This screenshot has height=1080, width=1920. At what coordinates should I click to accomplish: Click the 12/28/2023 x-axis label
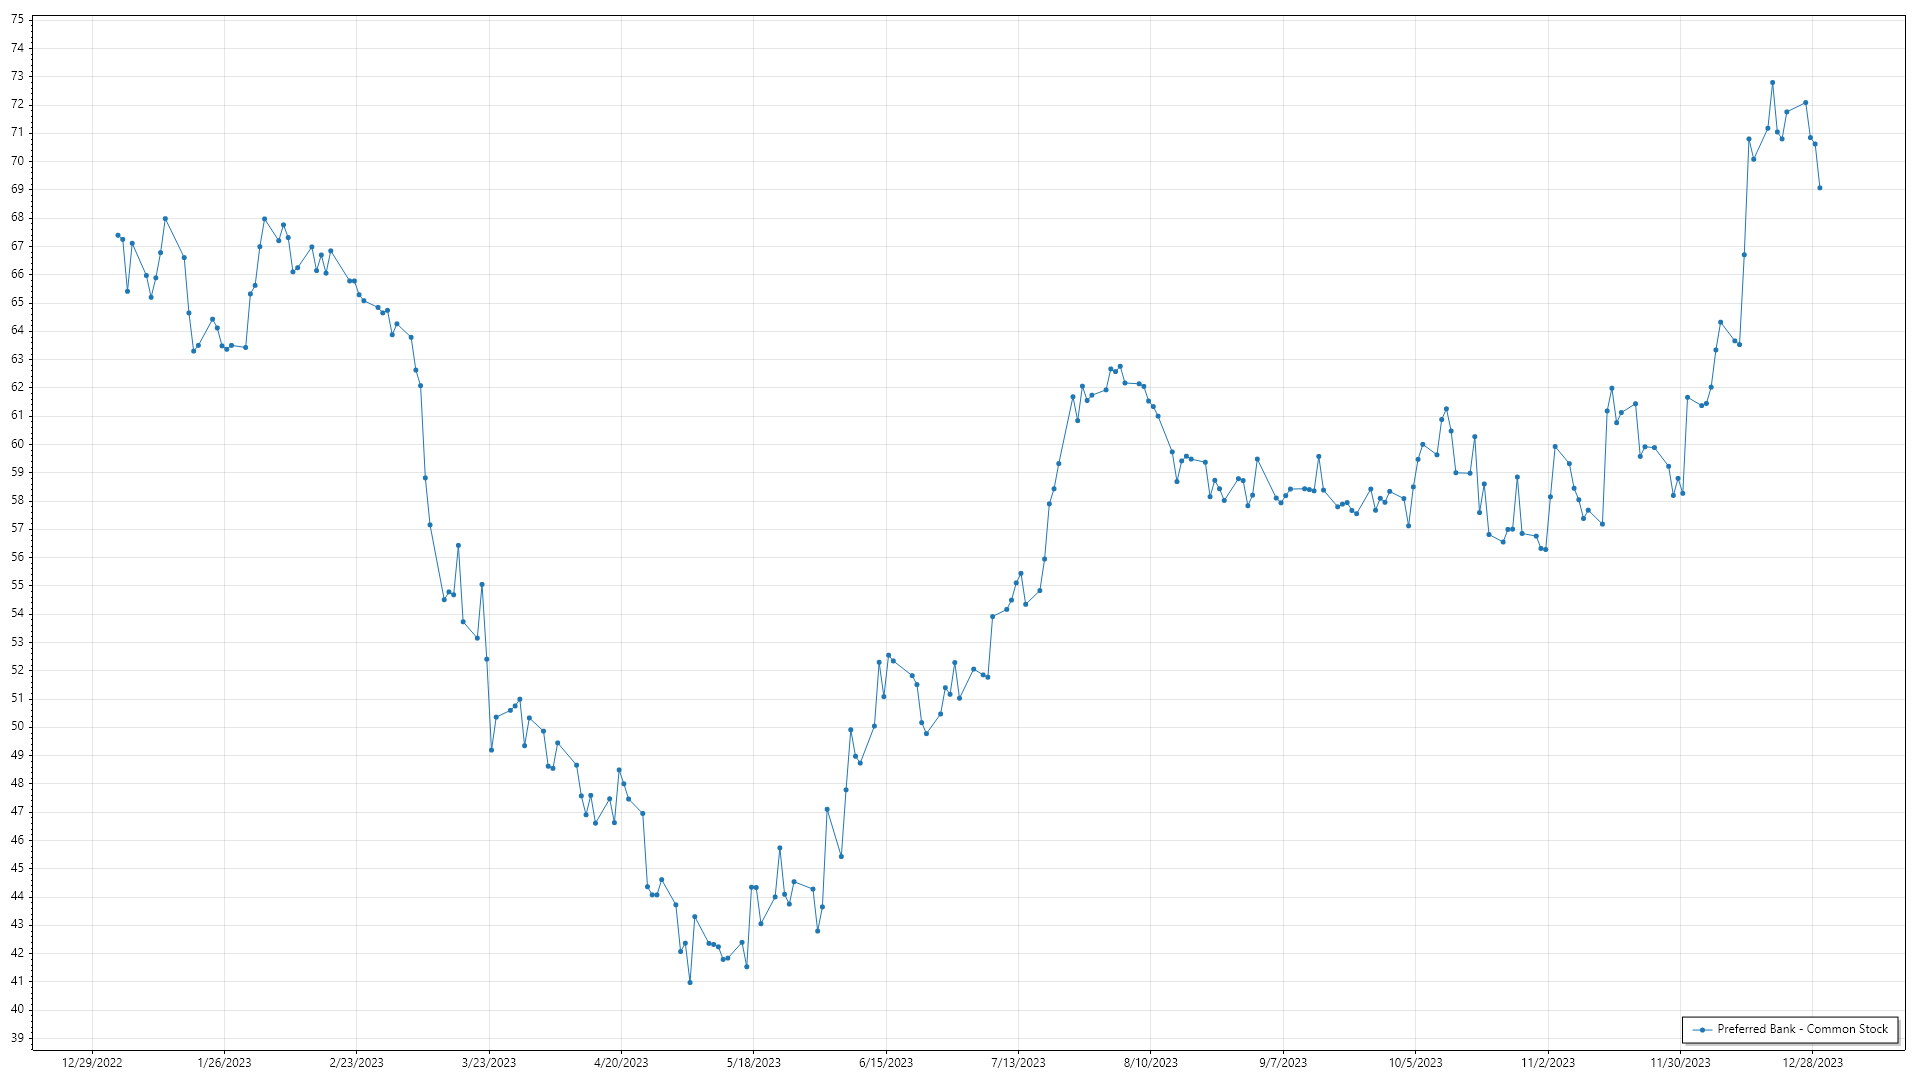point(1813,1063)
